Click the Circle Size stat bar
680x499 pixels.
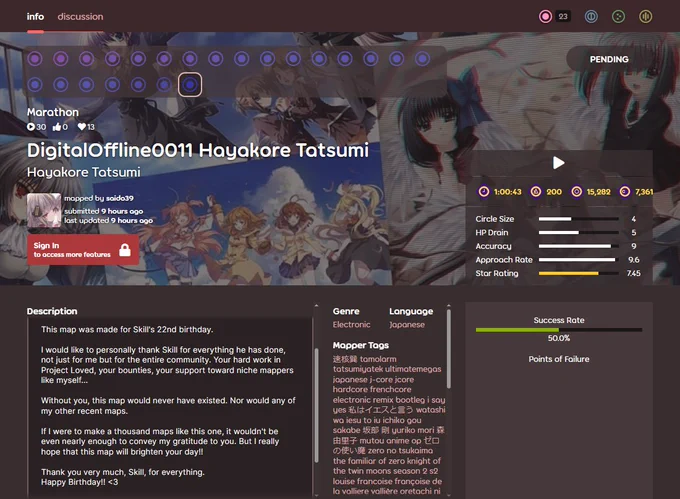coord(579,219)
